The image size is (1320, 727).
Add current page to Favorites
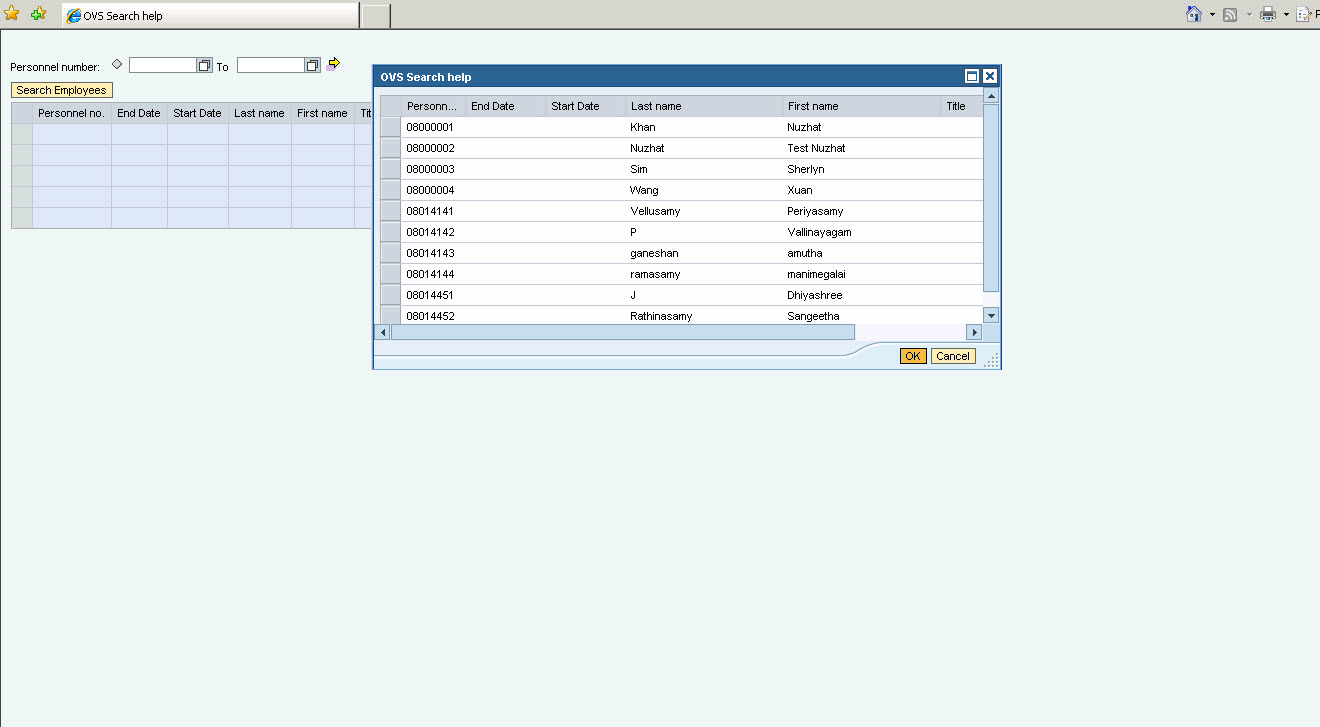tap(37, 14)
